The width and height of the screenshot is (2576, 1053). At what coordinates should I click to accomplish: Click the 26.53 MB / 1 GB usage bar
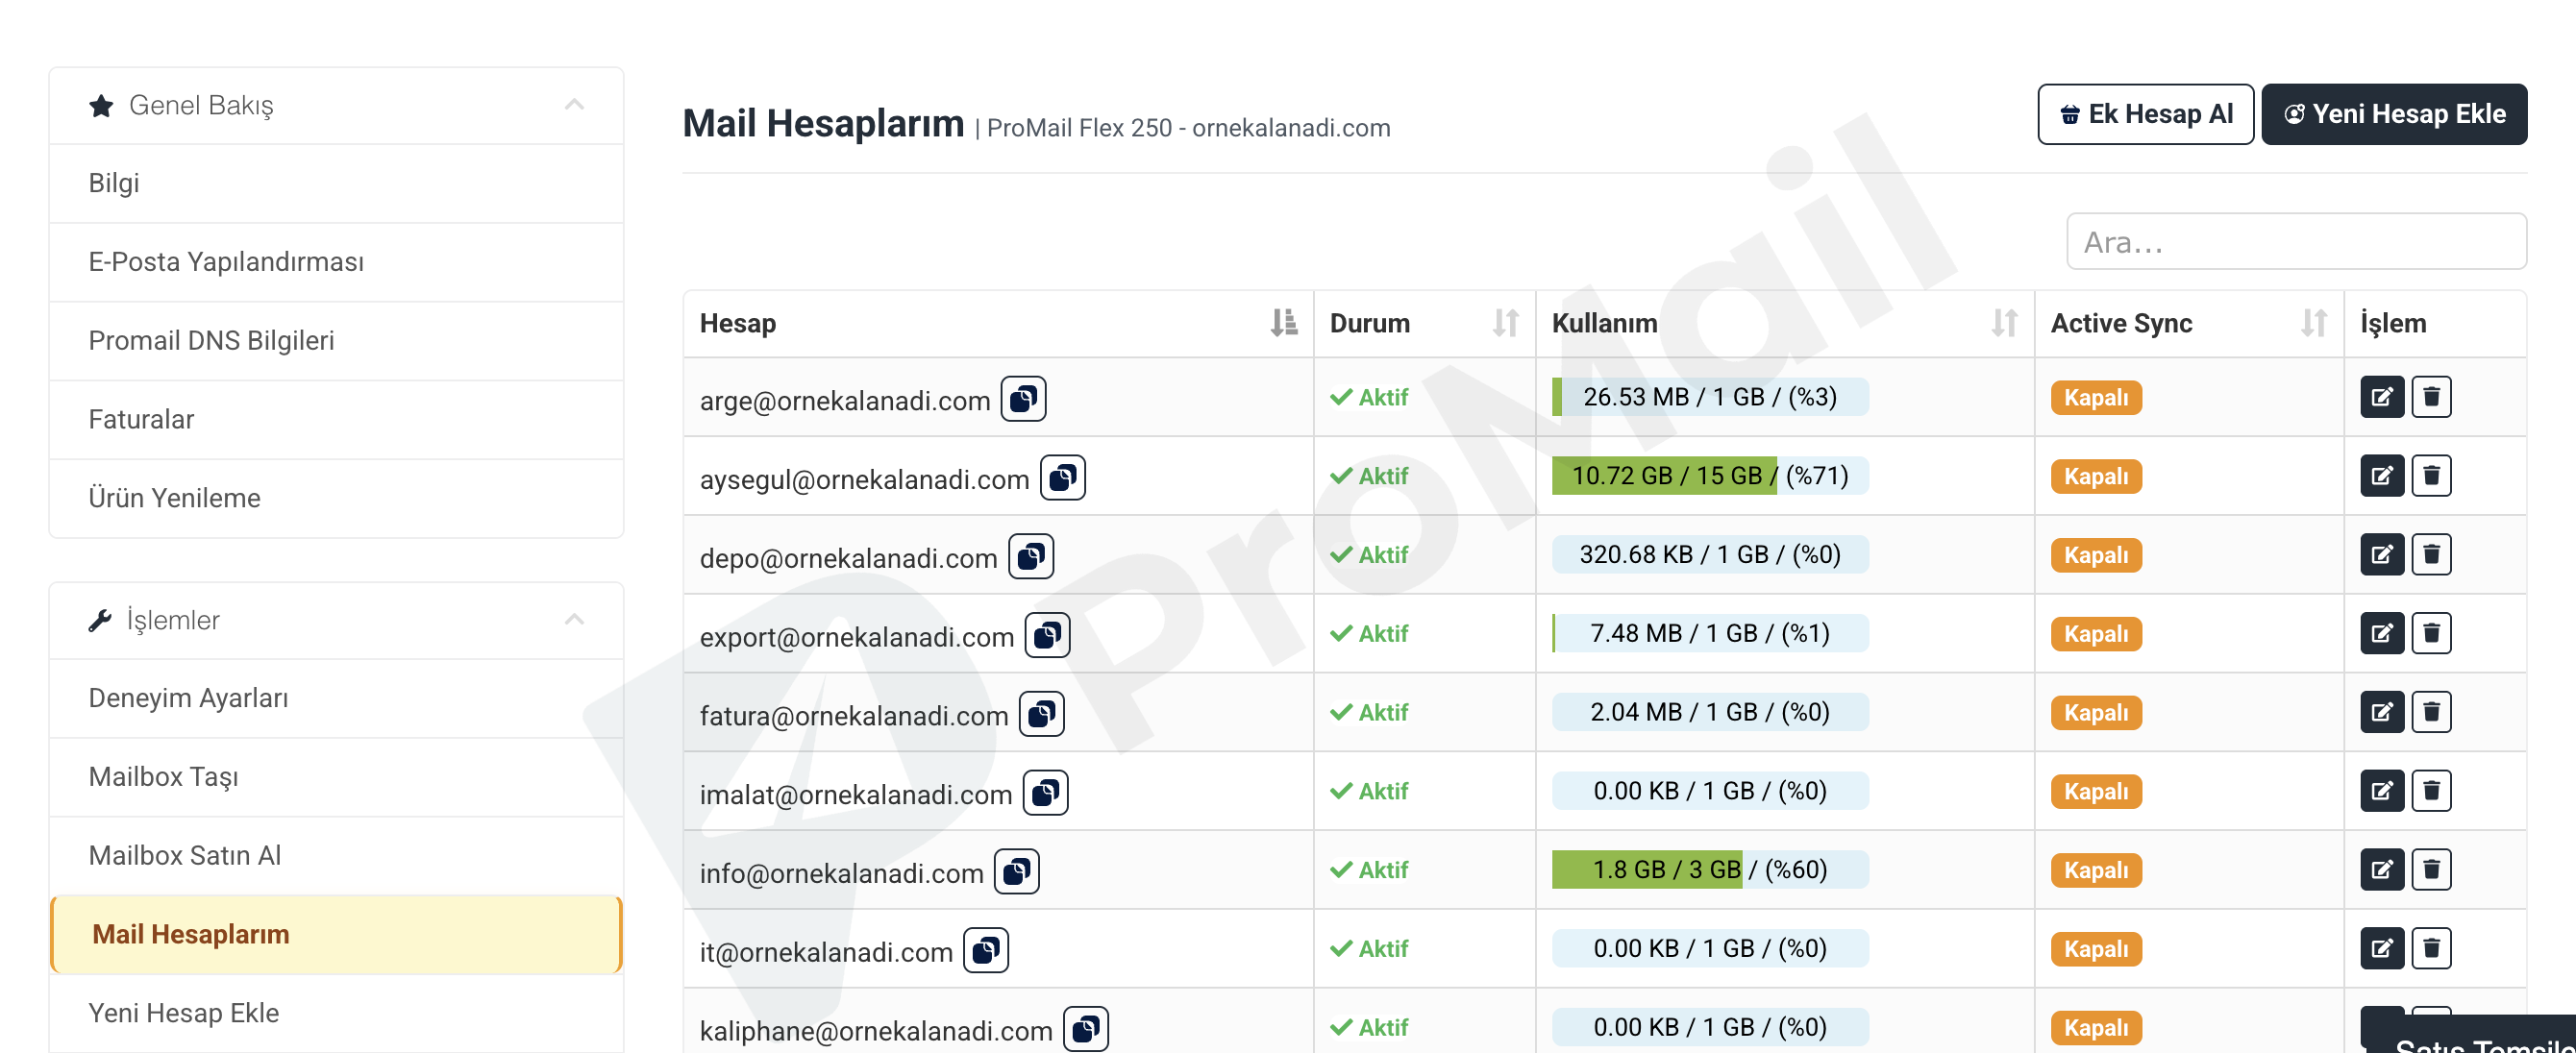(1710, 397)
